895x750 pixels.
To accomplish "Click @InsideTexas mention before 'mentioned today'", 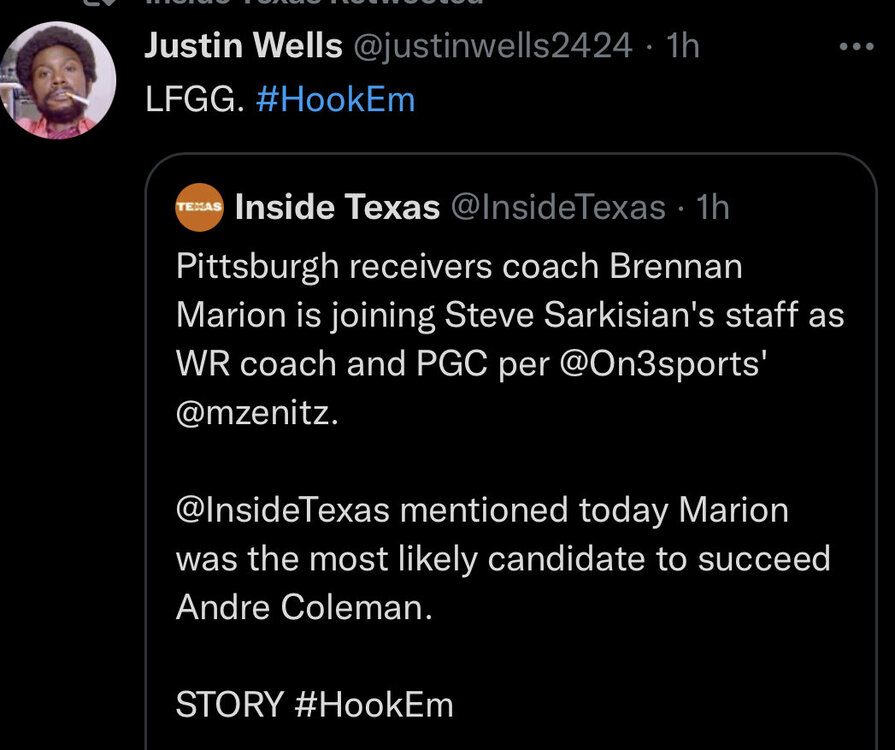I will pyautogui.click(x=282, y=510).
